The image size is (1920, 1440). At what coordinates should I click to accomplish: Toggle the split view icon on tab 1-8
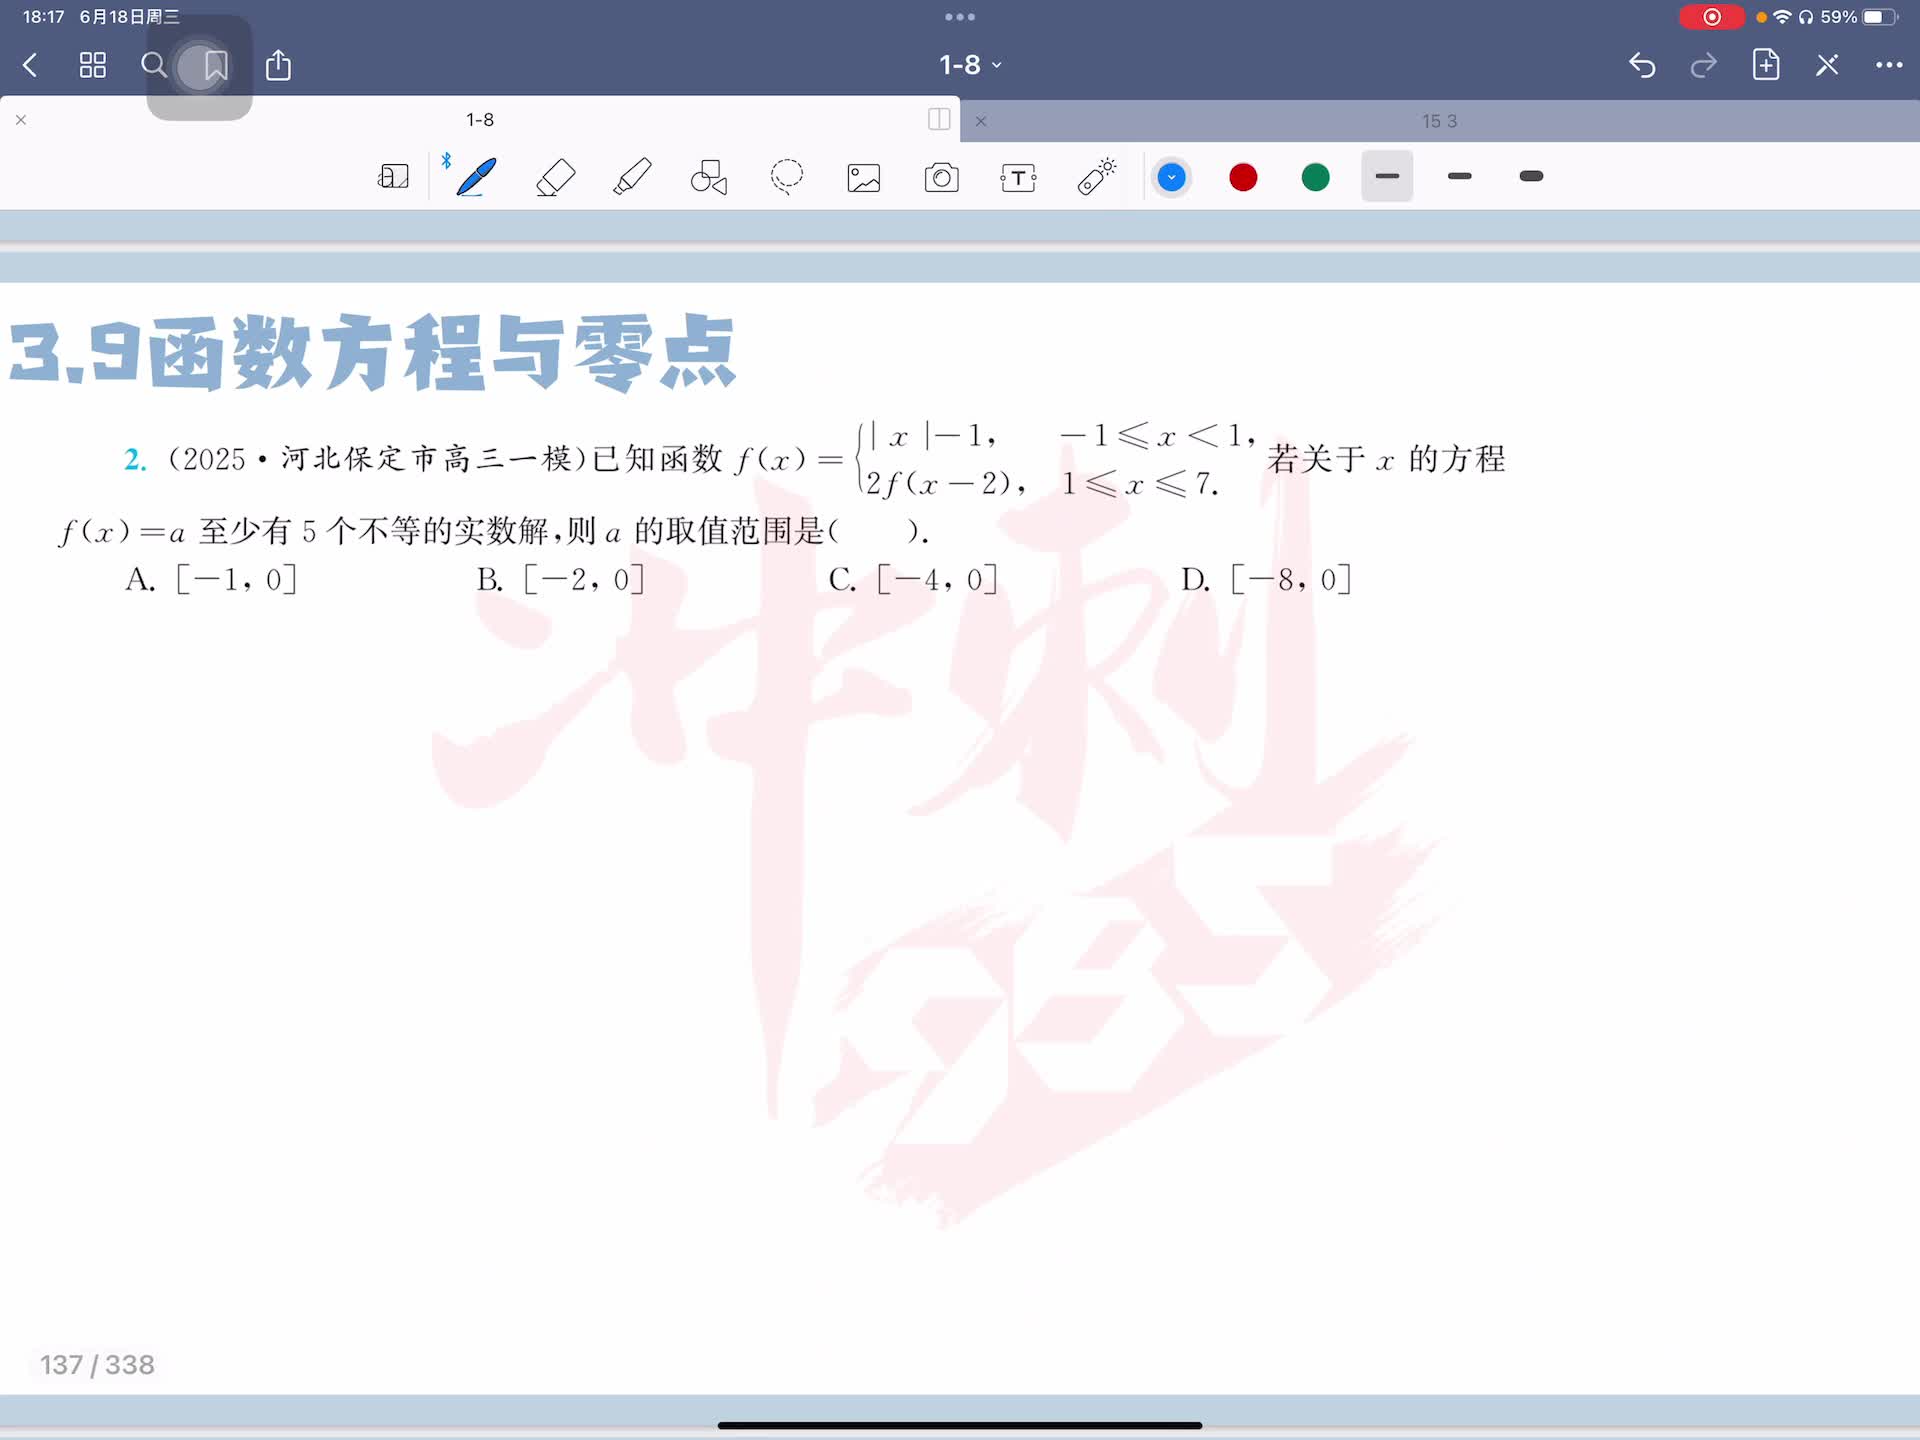pyautogui.click(x=939, y=119)
